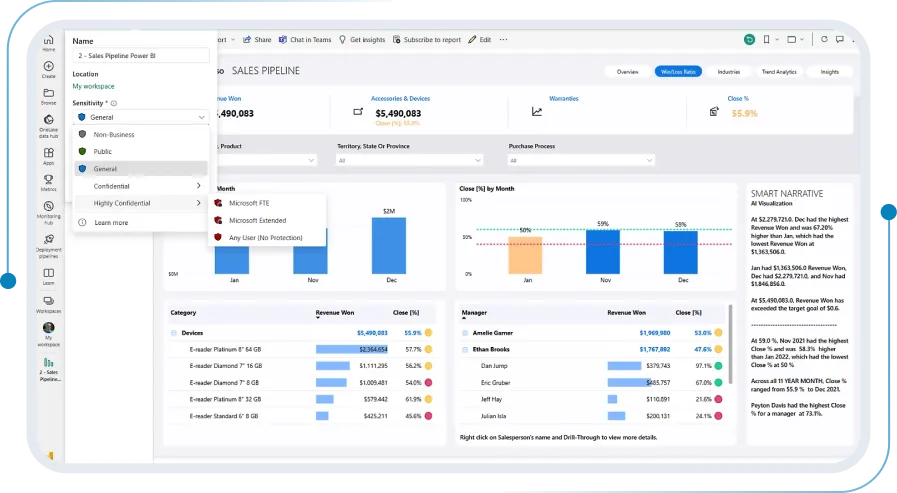Open Purchase Process dropdown
The height and width of the screenshot is (493, 897).
pos(581,161)
